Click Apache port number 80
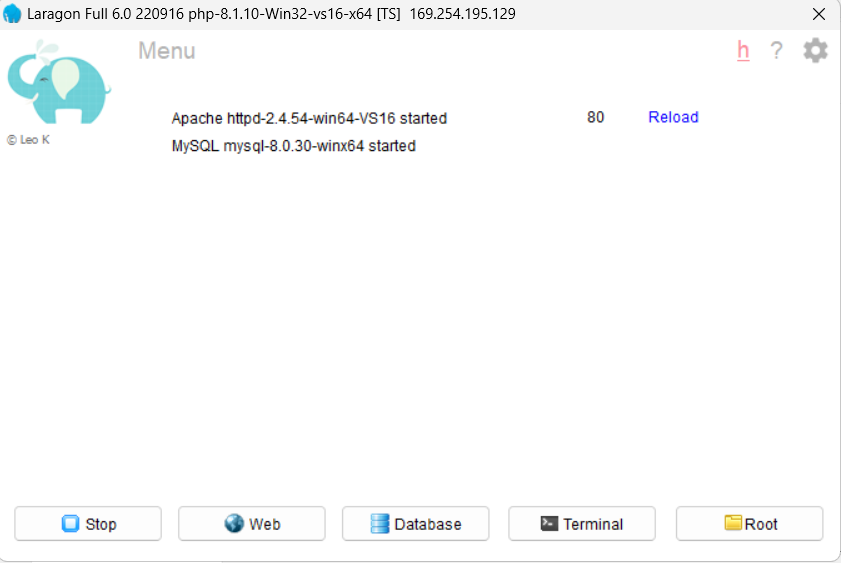The image size is (841, 563). click(595, 117)
